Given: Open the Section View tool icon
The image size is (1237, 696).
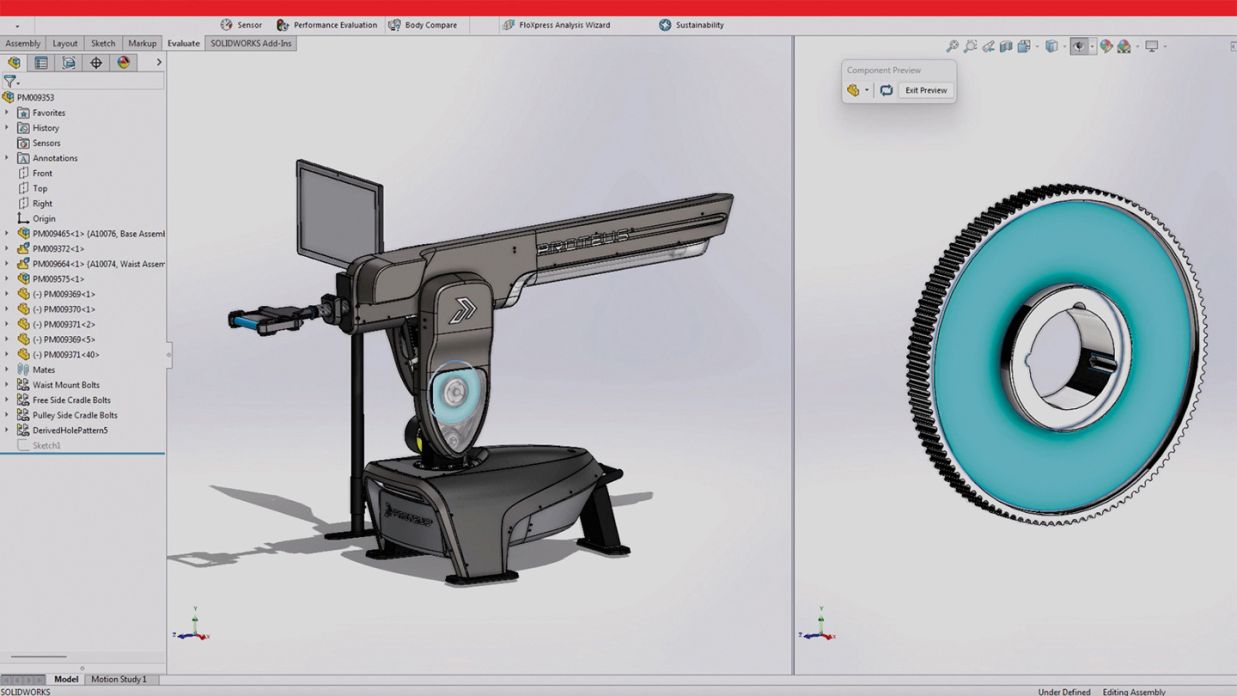Looking at the screenshot, I should [x=1006, y=46].
